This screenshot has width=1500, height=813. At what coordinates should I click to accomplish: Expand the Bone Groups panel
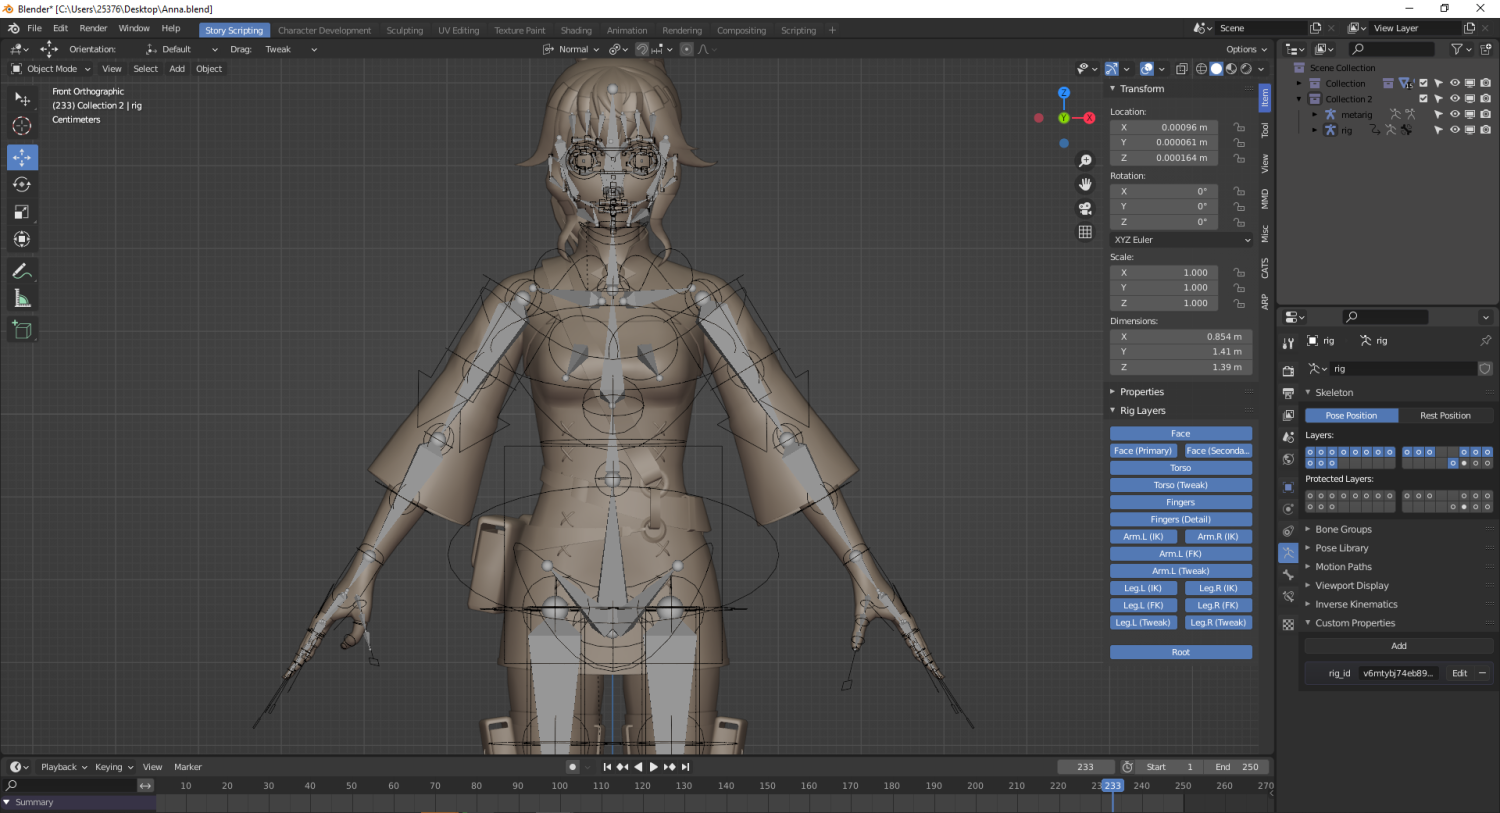[1343, 530]
